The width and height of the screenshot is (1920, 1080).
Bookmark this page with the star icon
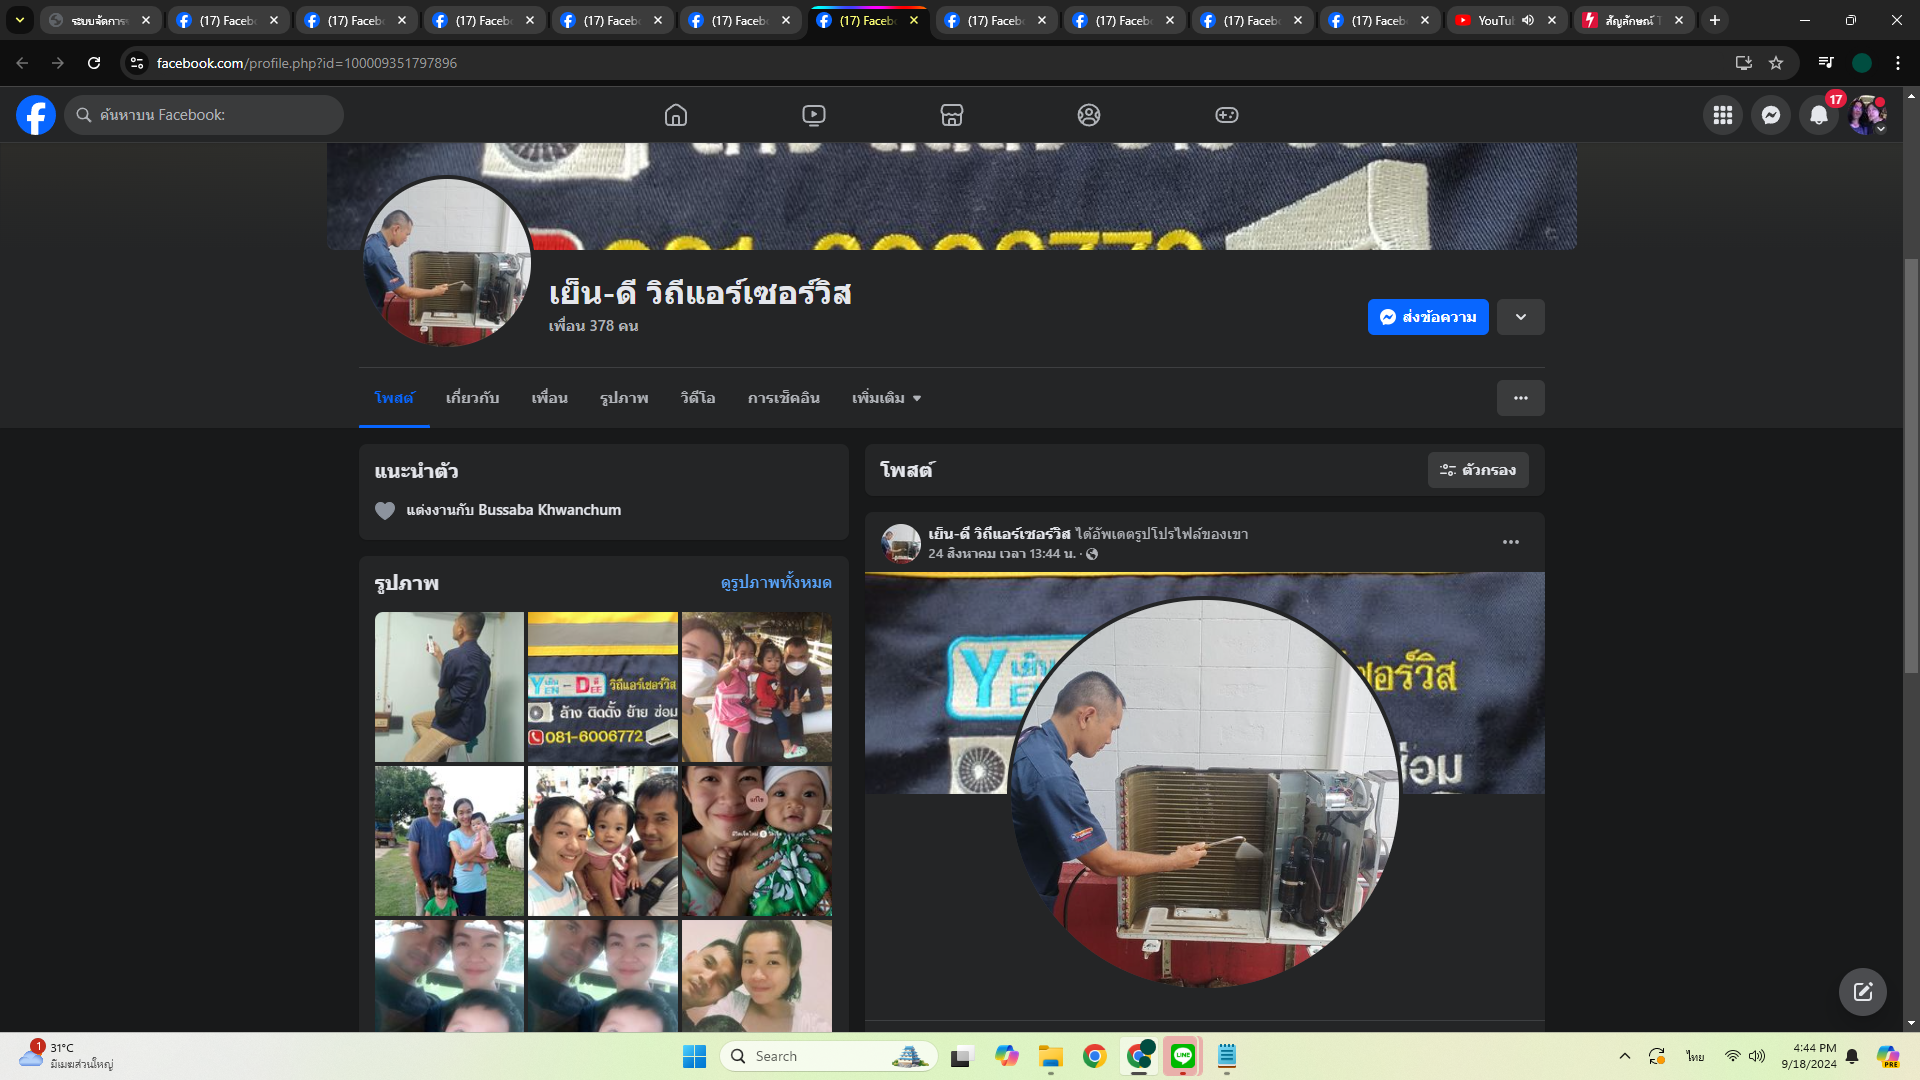click(x=1776, y=63)
